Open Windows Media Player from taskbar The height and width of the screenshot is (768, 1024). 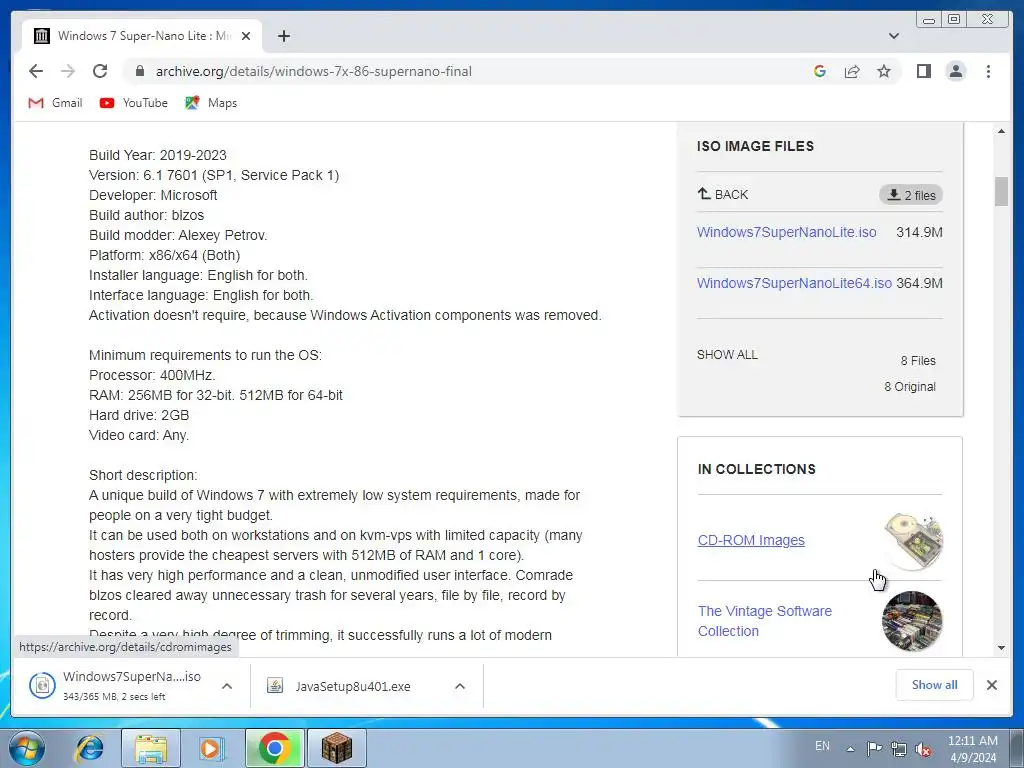point(211,748)
